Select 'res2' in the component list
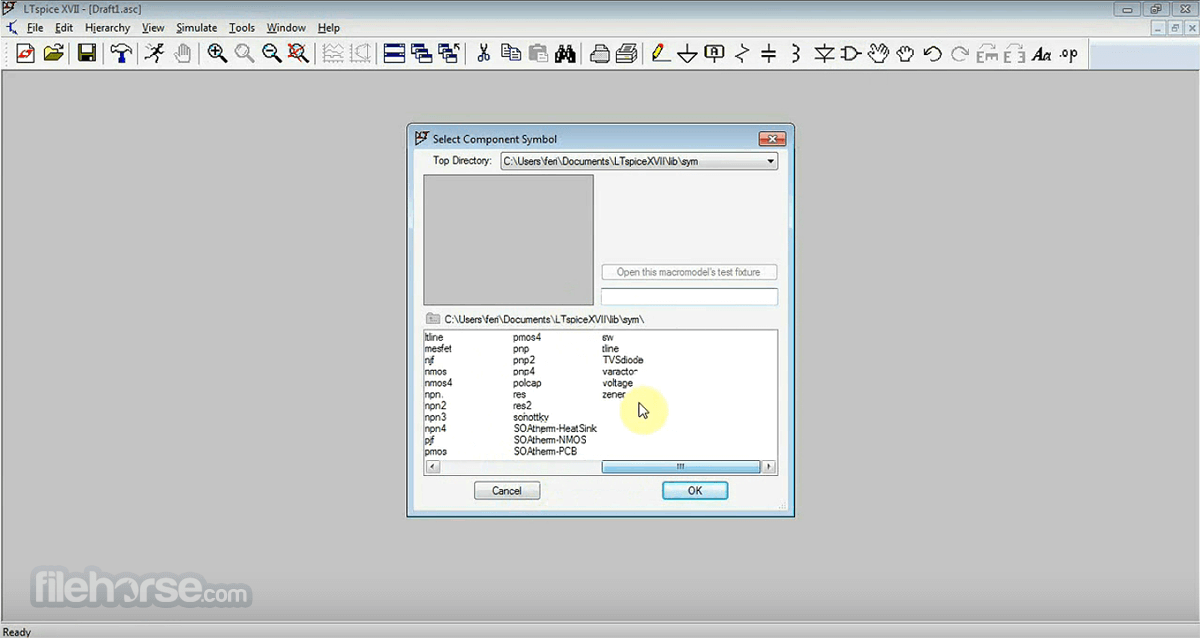The height and width of the screenshot is (638, 1200). coord(522,406)
